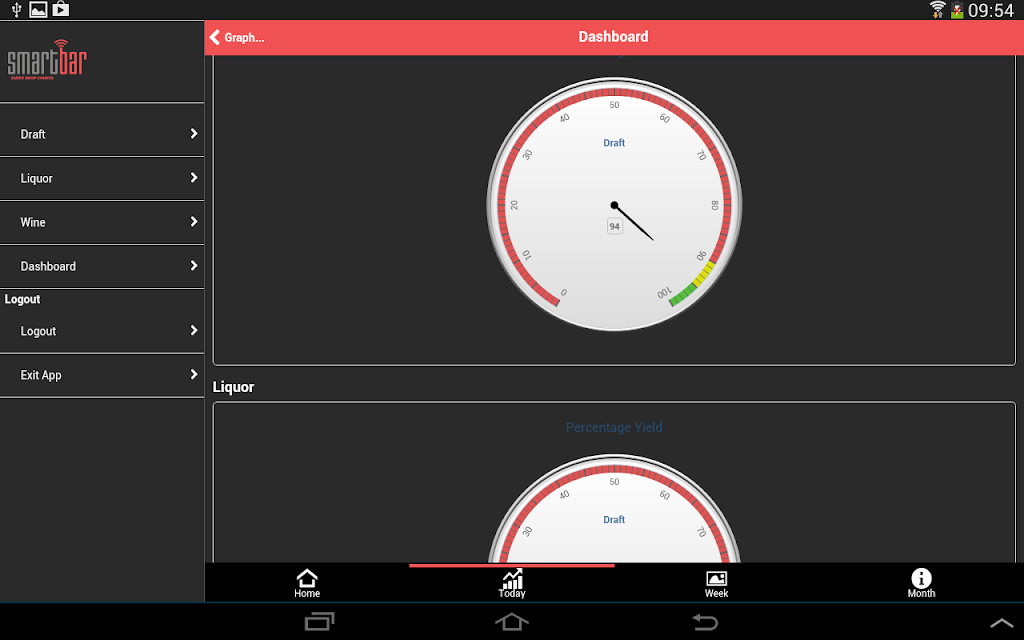Open the Liquor menu item
Image resolution: width=1024 pixels, height=640 pixels.
point(102,178)
